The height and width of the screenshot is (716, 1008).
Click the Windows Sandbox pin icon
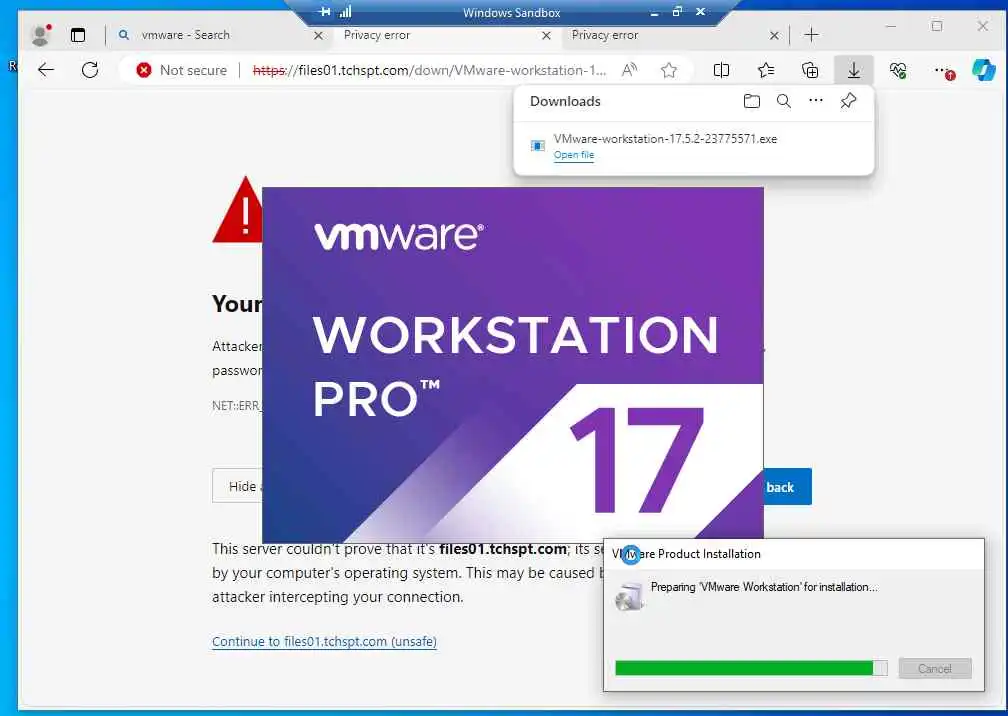pyautogui.click(x=325, y=12)
